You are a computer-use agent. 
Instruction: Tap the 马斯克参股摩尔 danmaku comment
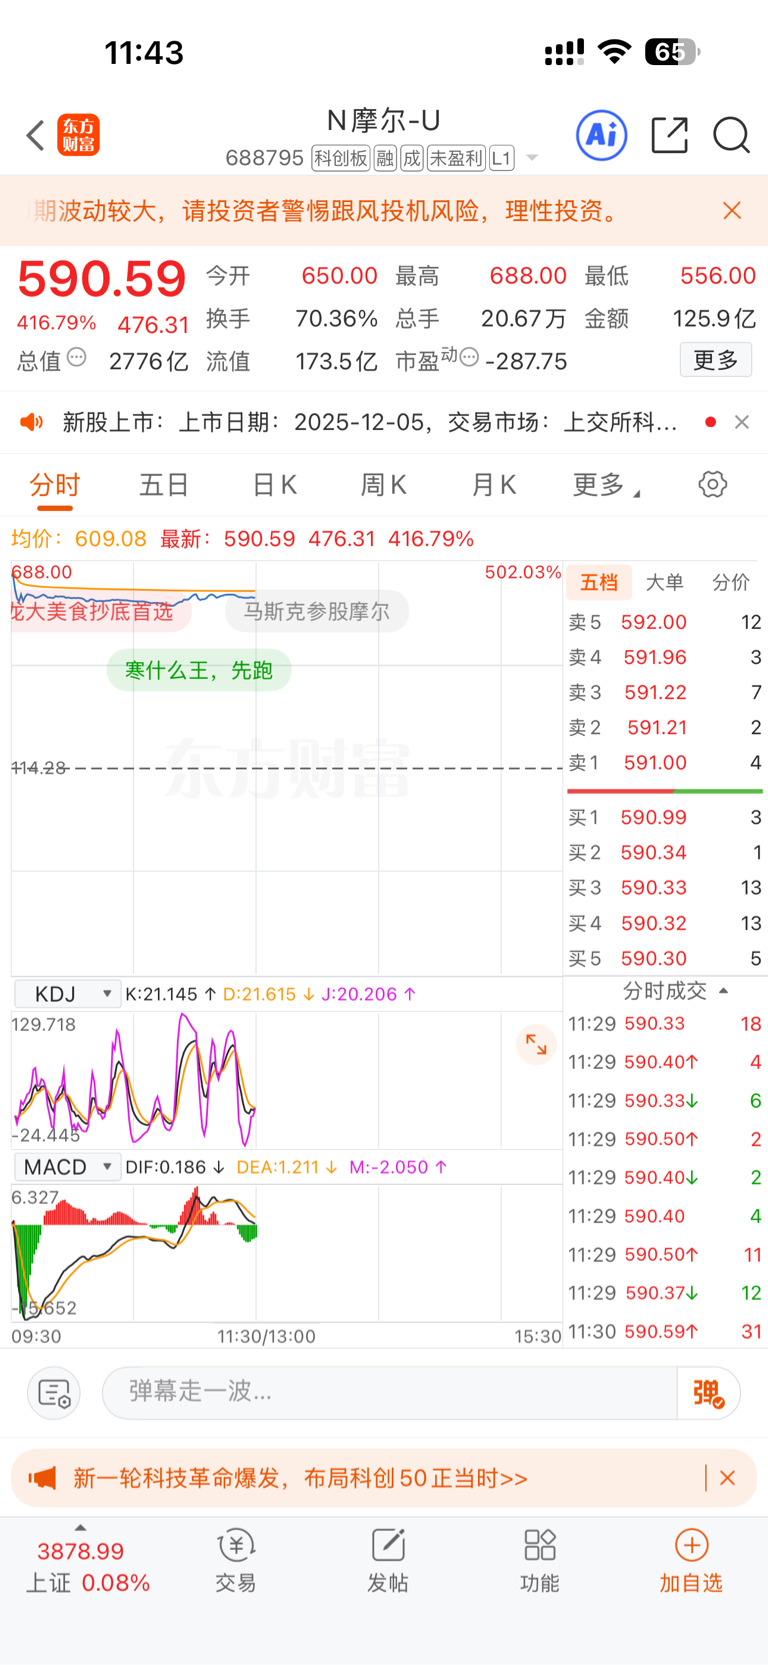(x=317, y=611)
